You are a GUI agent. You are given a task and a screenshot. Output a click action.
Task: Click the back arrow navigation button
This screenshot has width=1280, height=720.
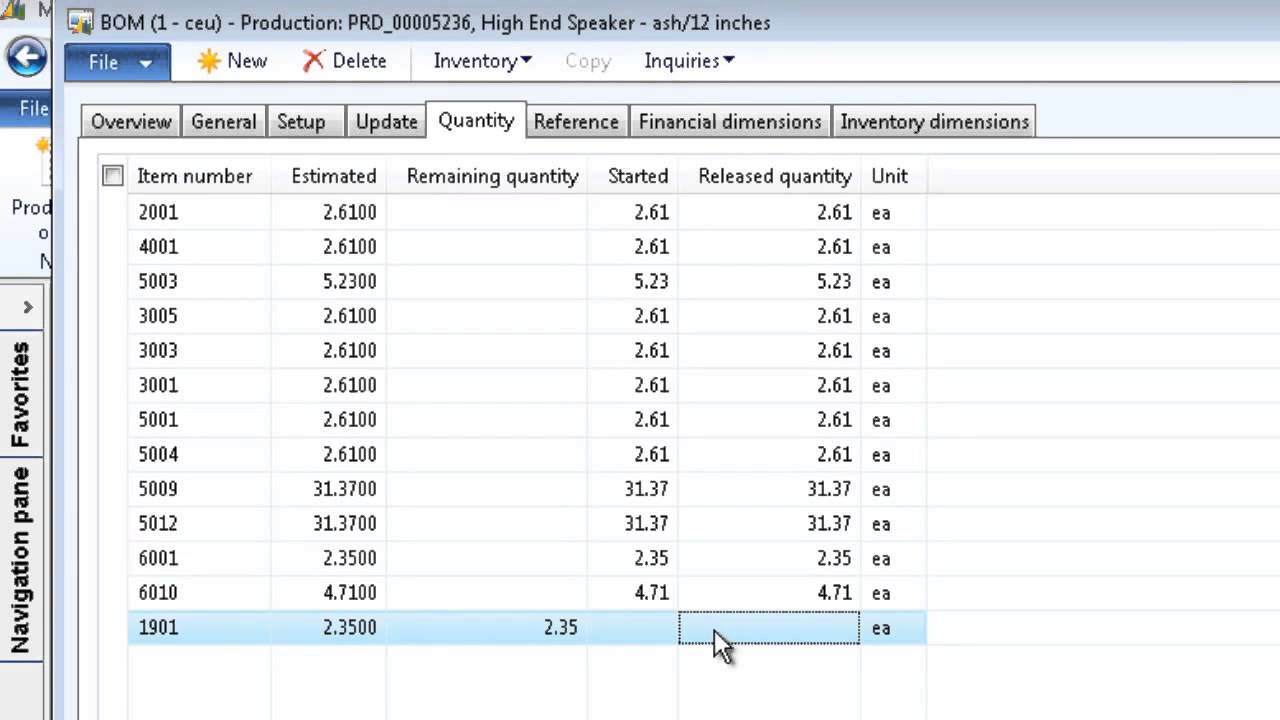pyautogui.click(x=27, y=58)
